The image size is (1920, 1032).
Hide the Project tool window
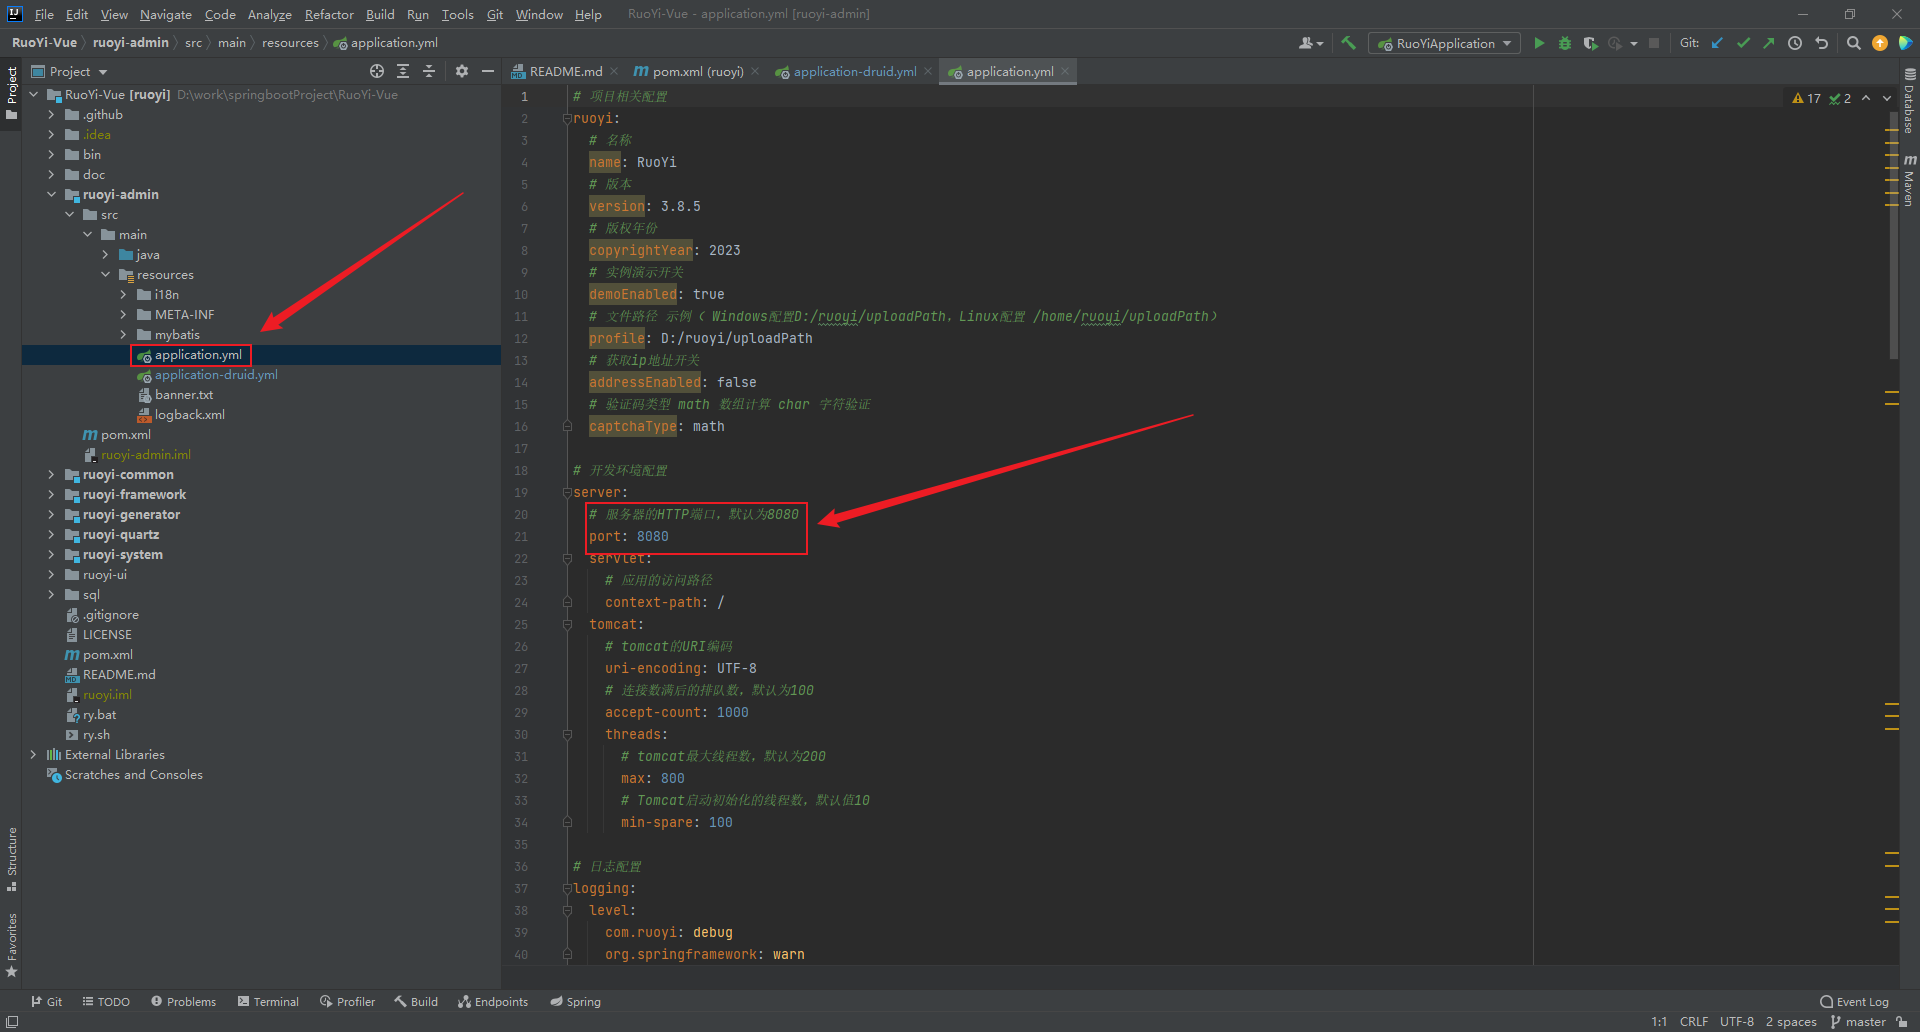click(x=487, y=71)
